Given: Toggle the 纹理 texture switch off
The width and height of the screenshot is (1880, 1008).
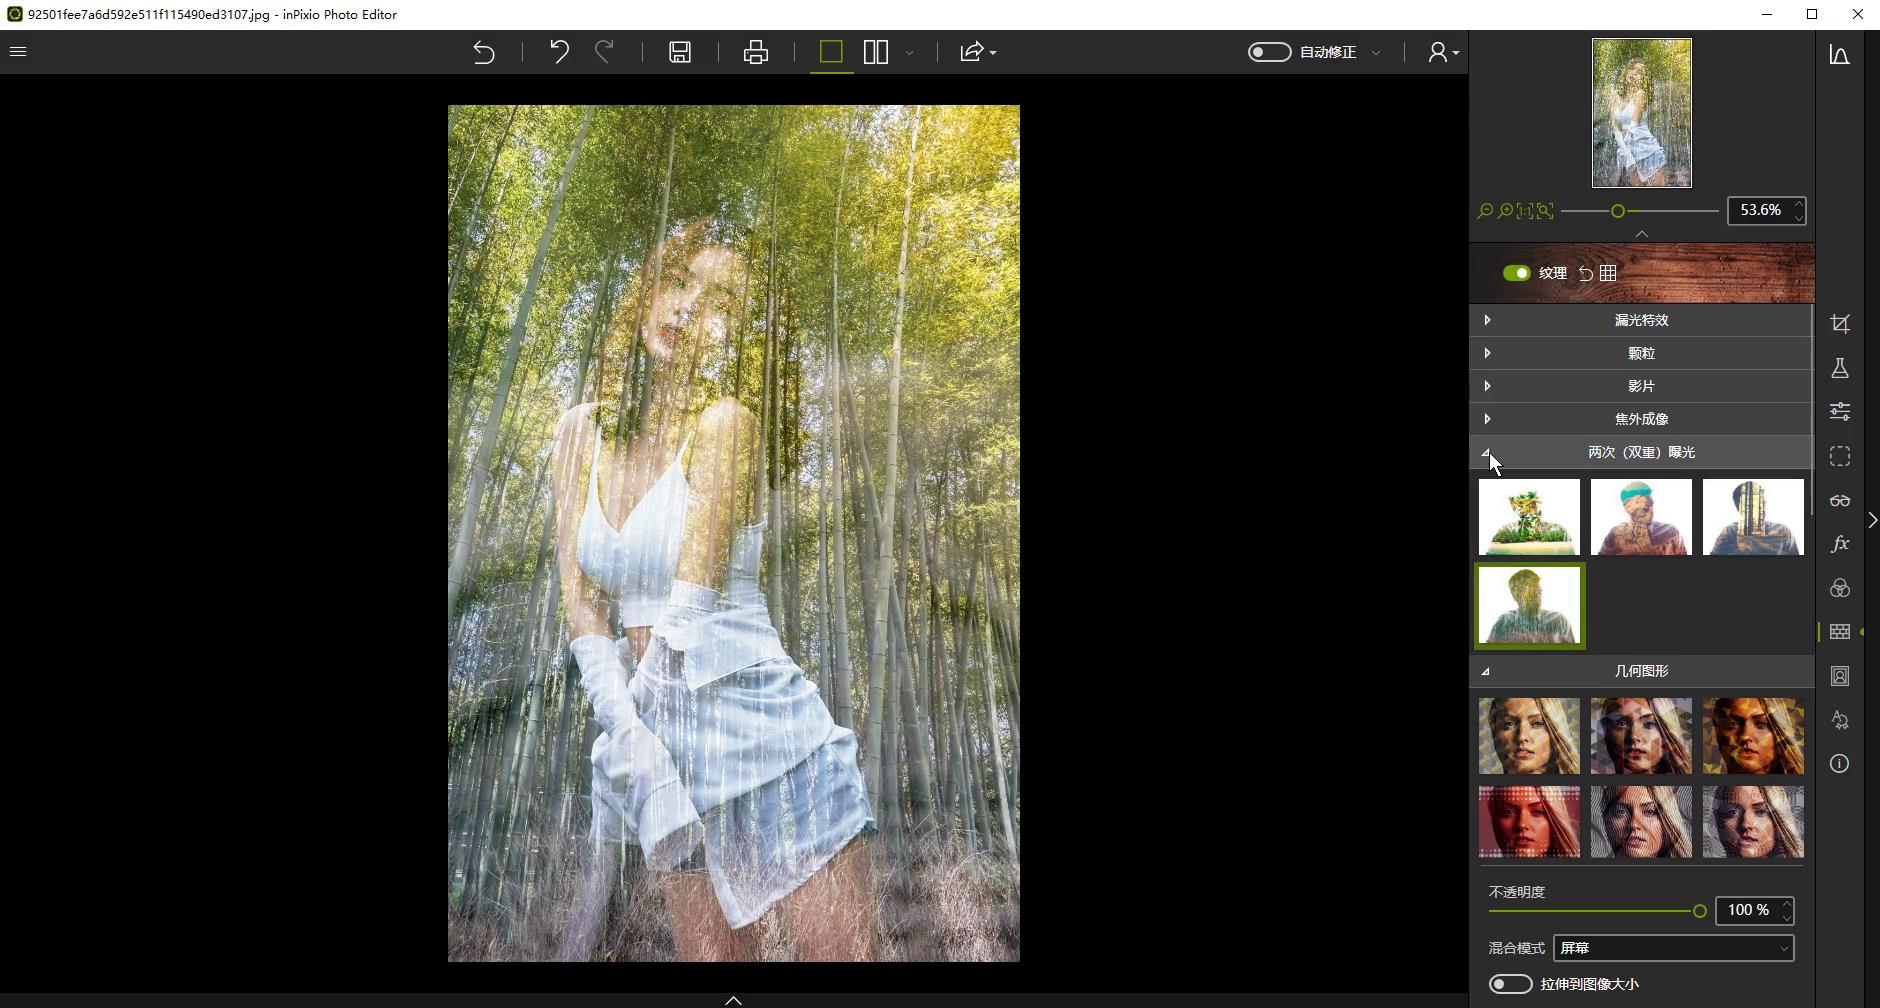Looking at the screenshot, I should pos(1516,273).
